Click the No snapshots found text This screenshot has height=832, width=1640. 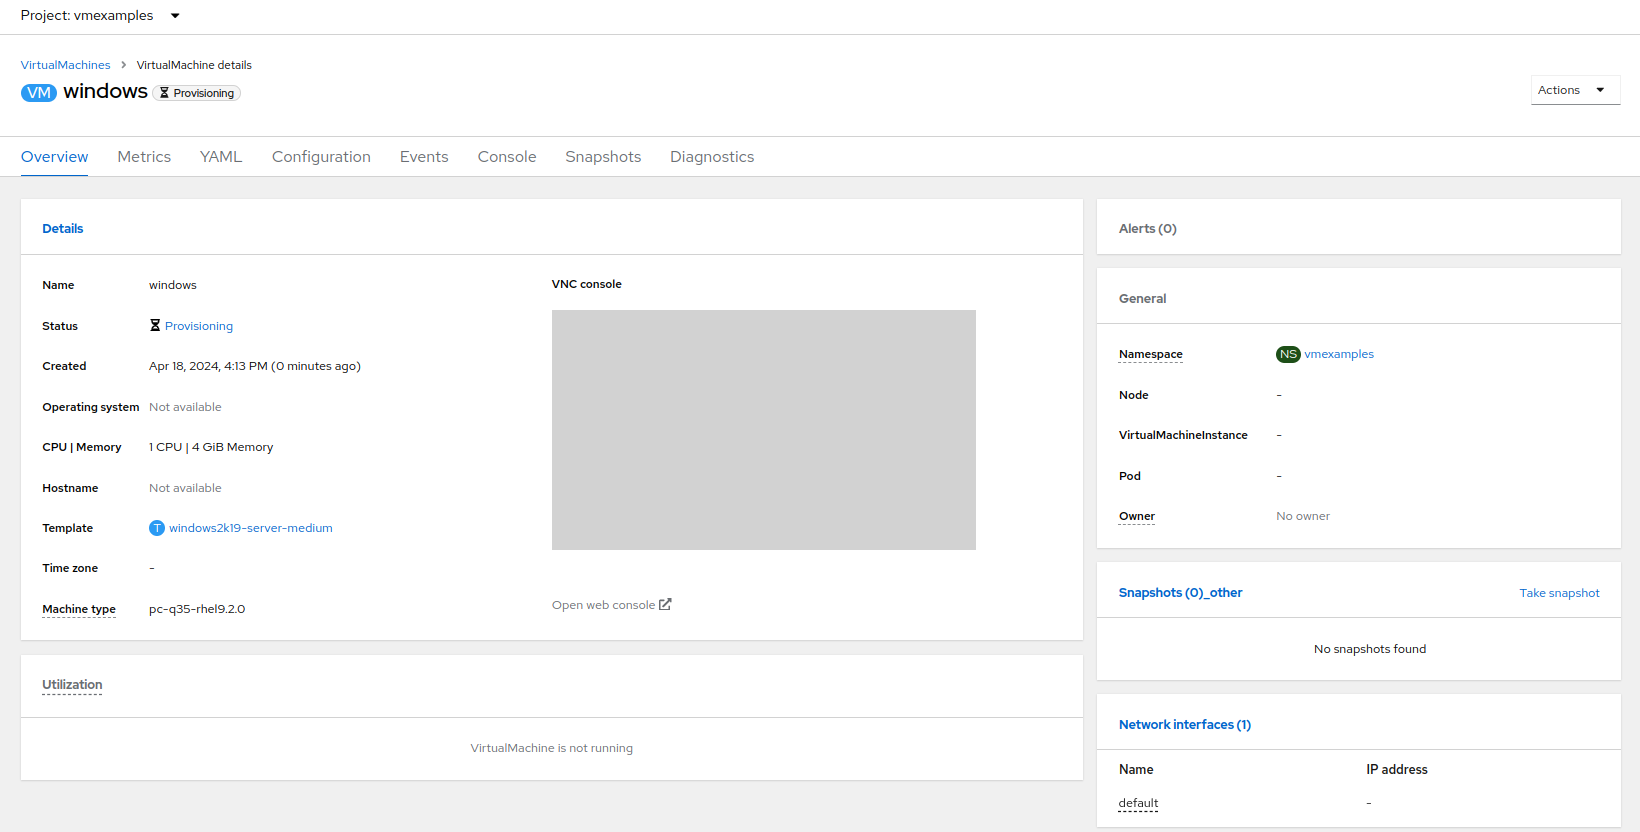[x=1370, y=649]
